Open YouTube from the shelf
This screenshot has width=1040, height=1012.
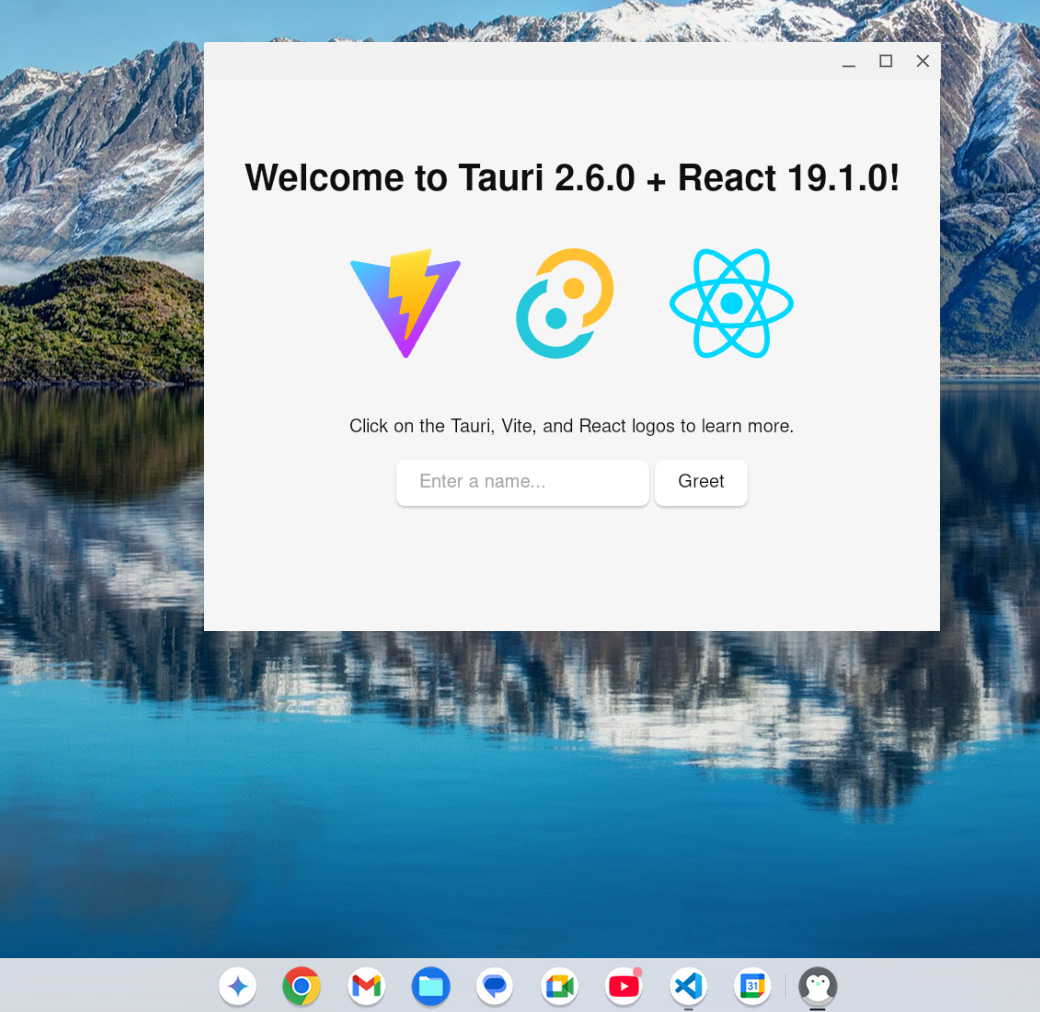(623, 986)
